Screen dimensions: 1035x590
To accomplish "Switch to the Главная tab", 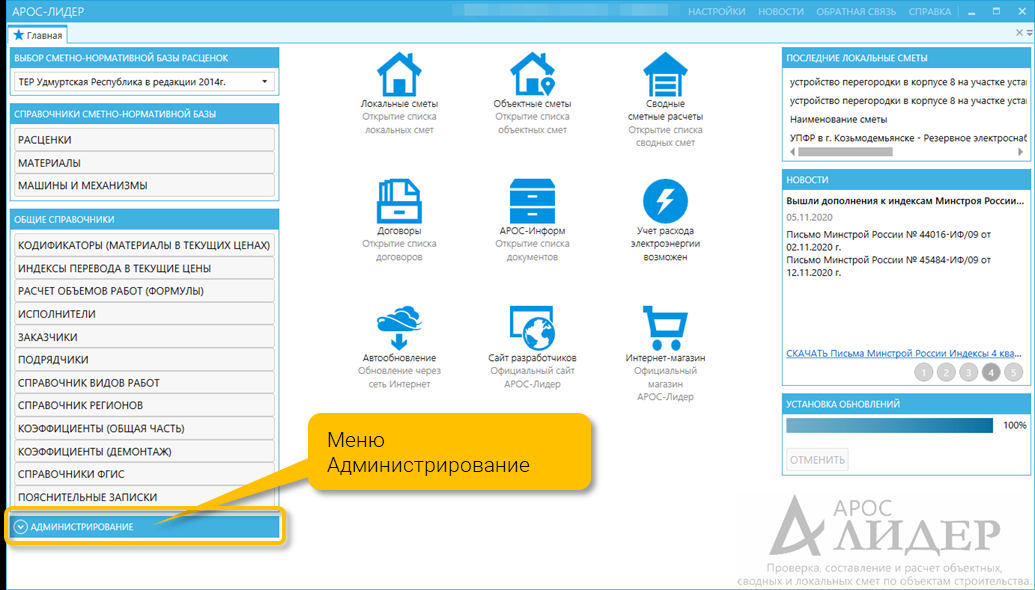I will (x=38, y=35).
